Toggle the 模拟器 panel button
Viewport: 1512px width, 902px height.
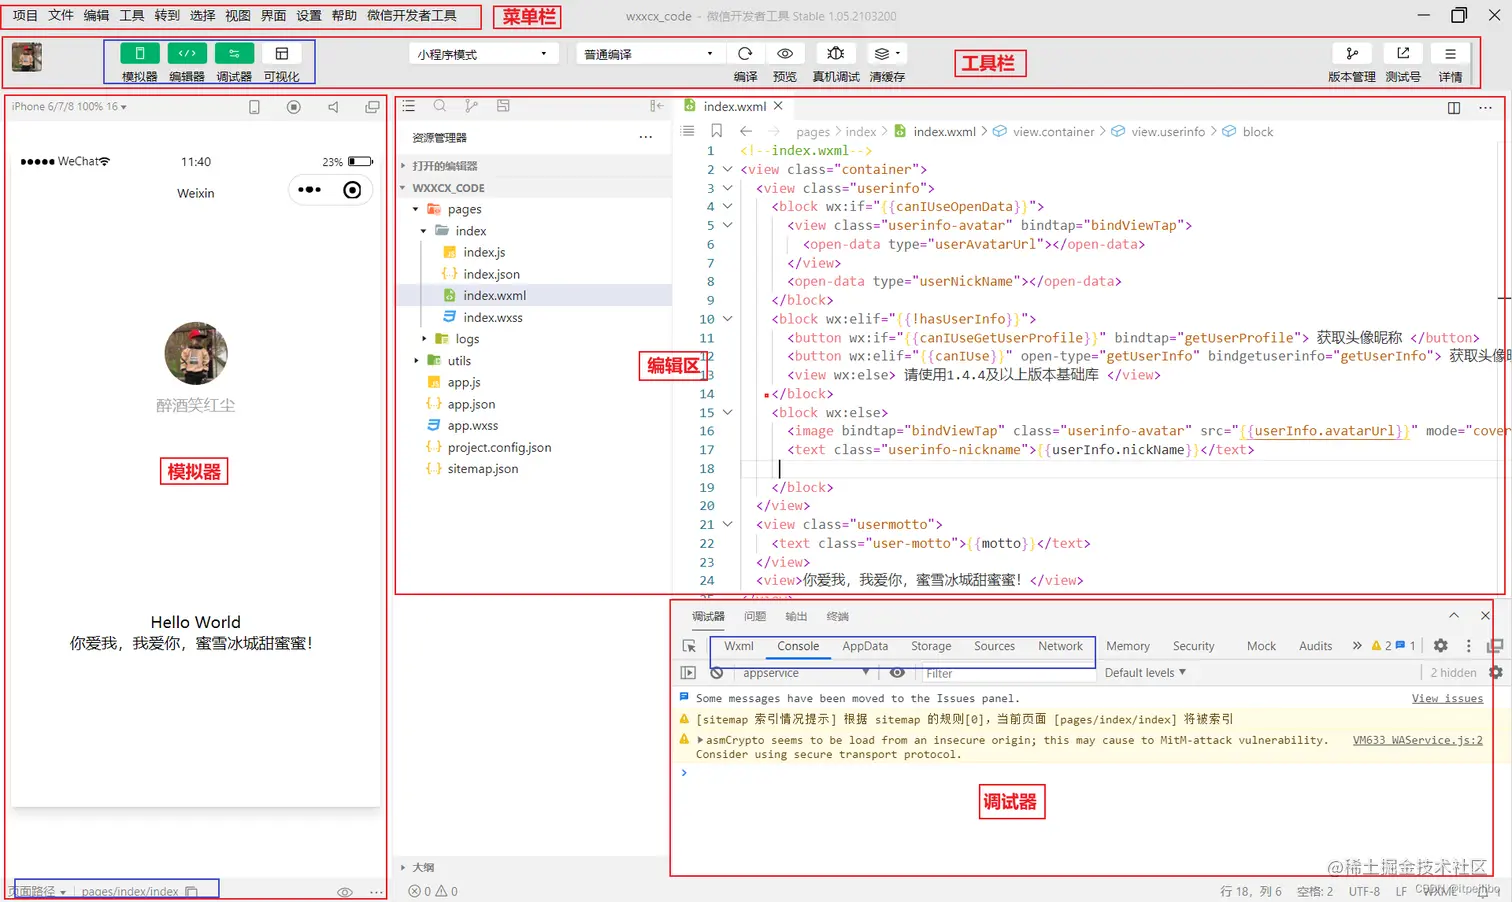tap(140, 54)
